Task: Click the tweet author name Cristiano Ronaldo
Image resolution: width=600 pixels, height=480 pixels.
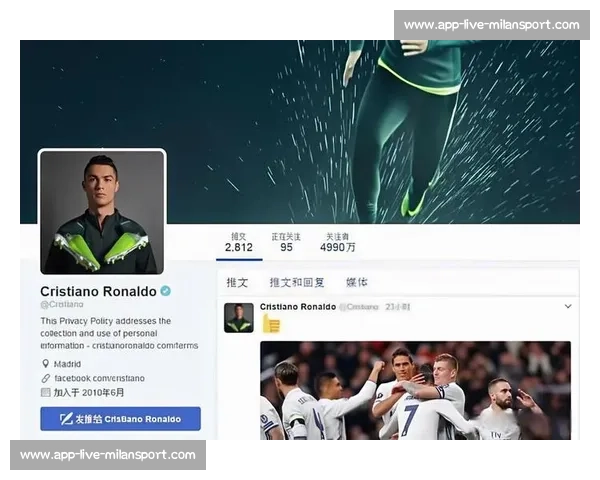Action: (x=298, y=307)
